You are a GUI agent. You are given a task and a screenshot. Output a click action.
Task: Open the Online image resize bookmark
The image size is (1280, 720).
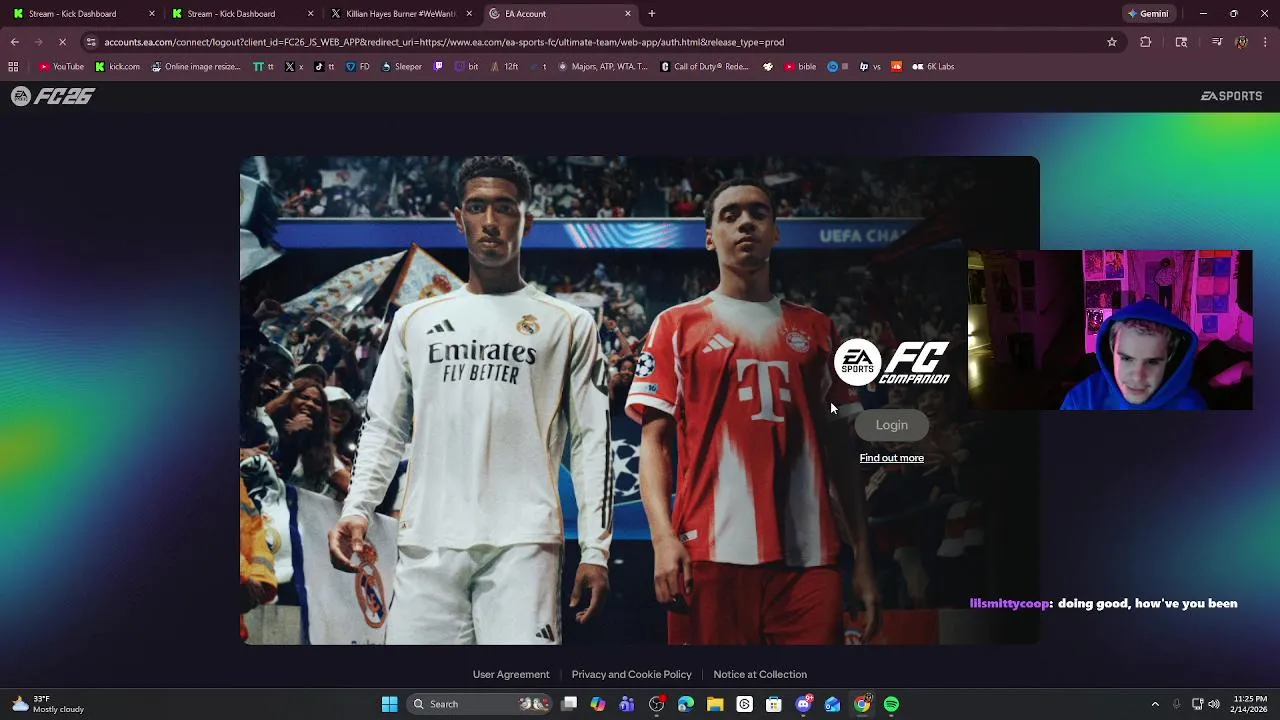196,67
